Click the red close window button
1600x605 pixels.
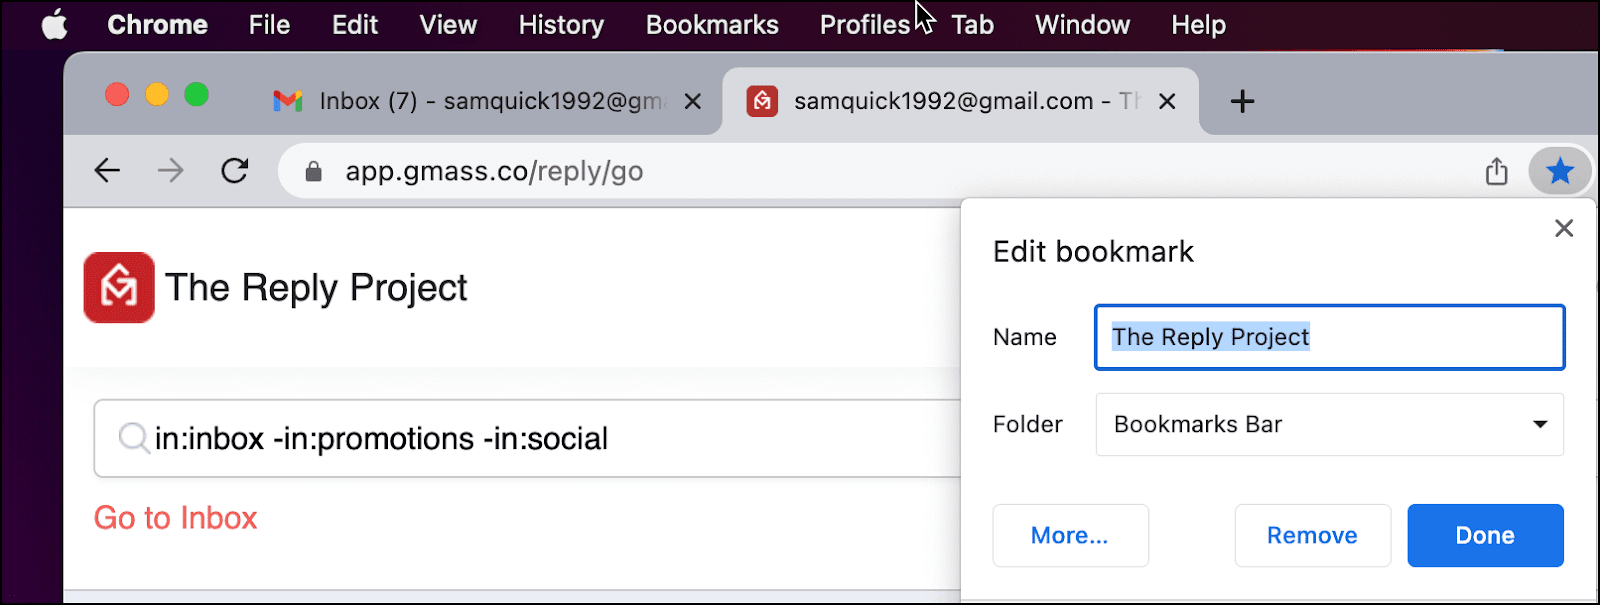[117, 94]
